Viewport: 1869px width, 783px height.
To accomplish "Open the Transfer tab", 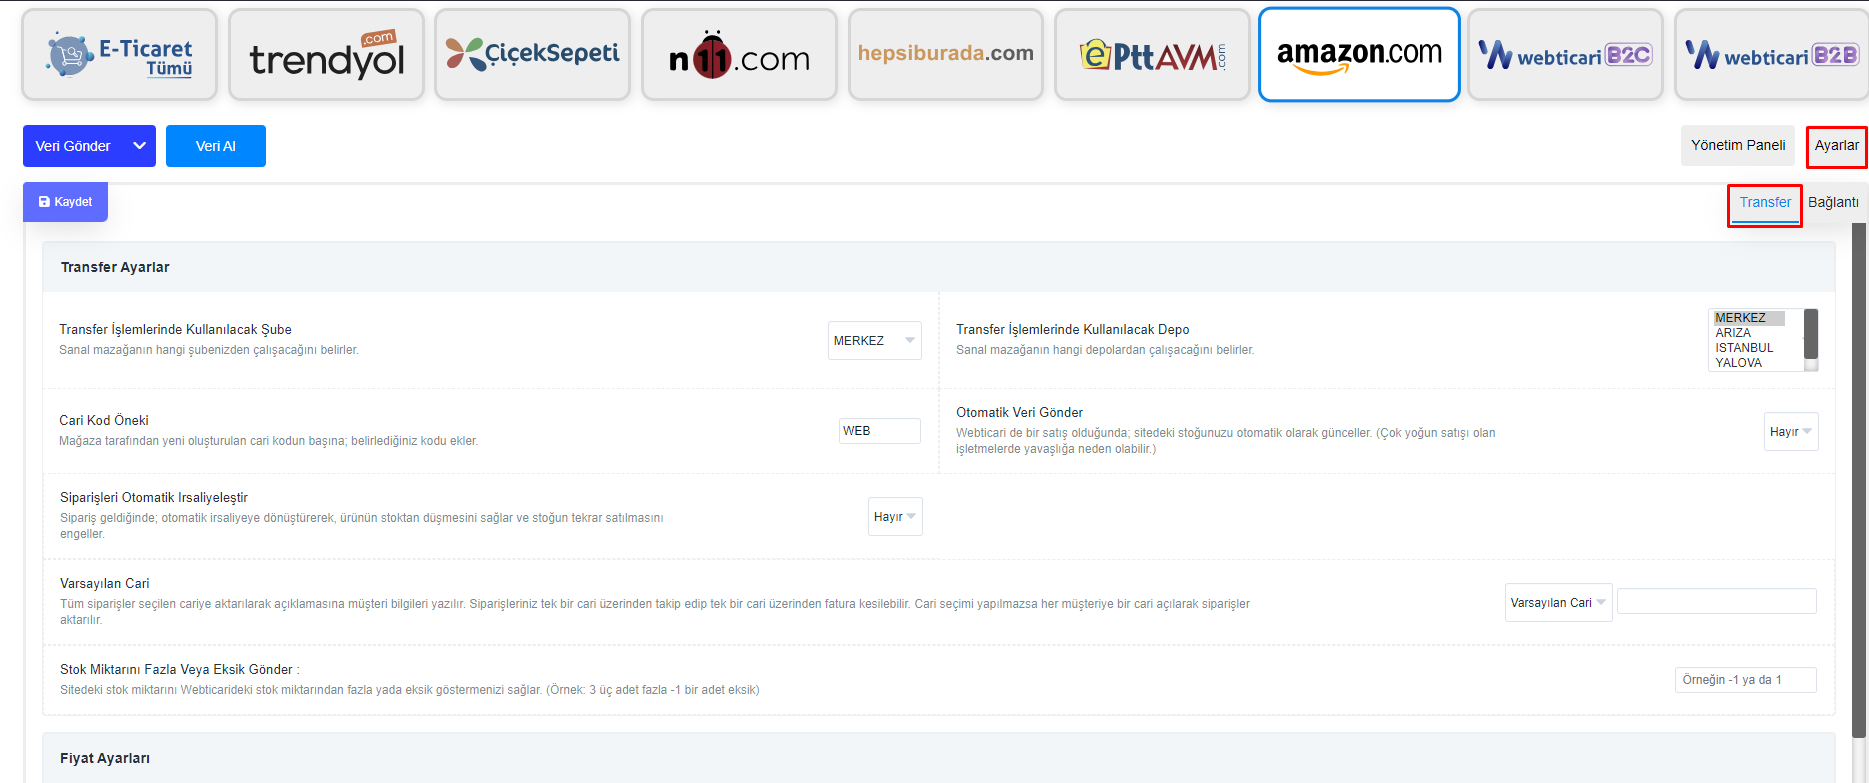I will (x=1765, y=203).
